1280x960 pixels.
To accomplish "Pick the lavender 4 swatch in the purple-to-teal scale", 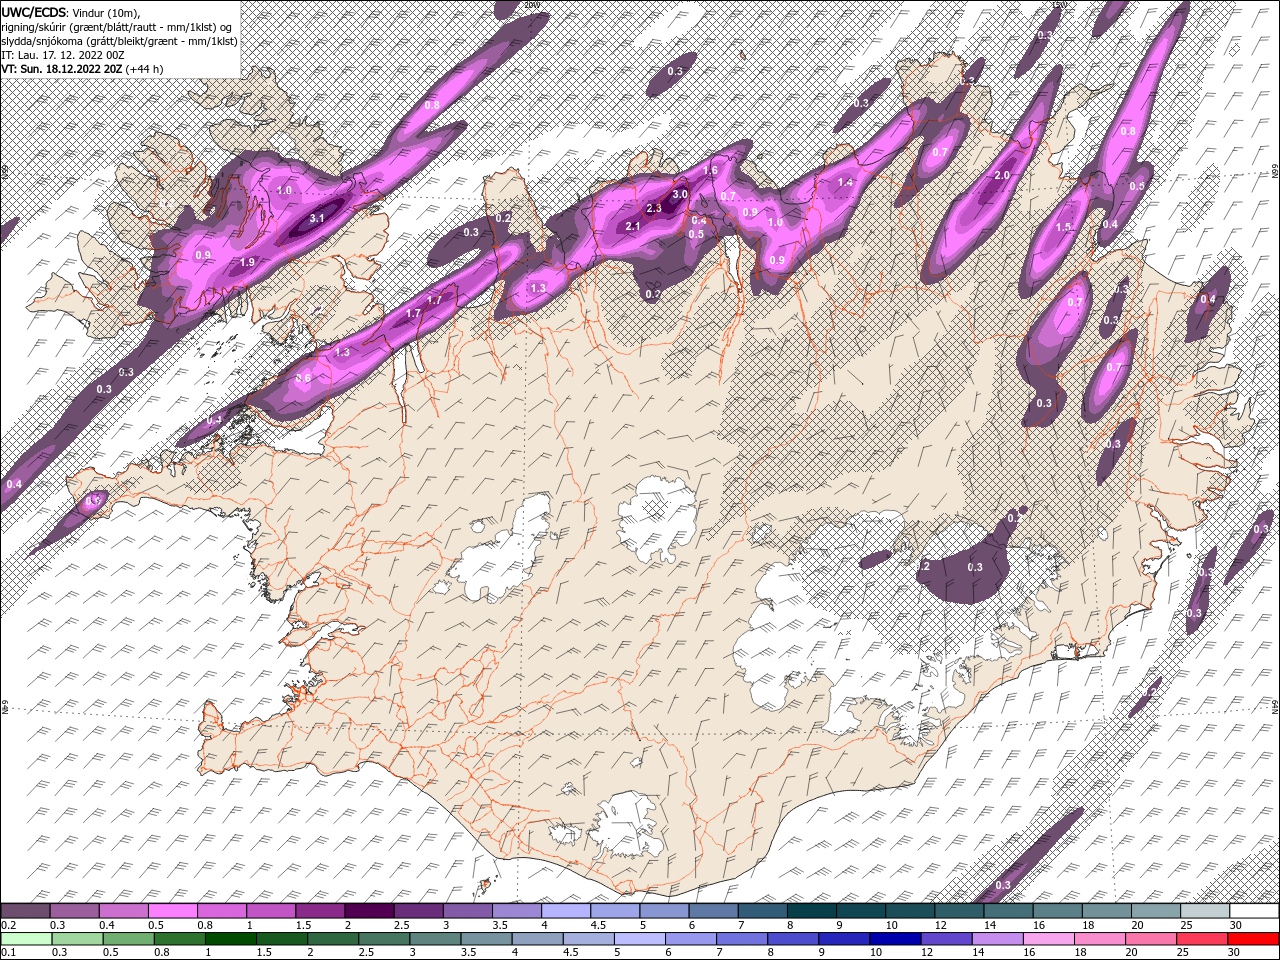I will (x=566, y=911).
